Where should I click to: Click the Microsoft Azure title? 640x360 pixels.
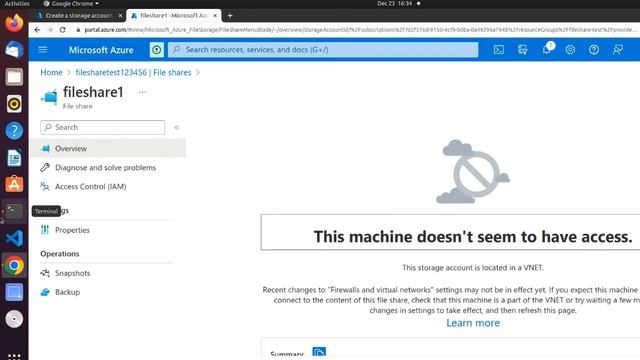101,50
